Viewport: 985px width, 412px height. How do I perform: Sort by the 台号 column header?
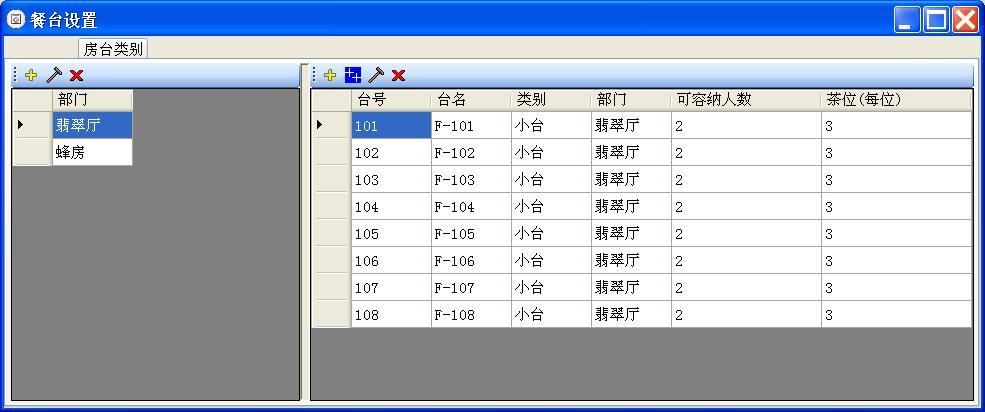pos(391,100)
